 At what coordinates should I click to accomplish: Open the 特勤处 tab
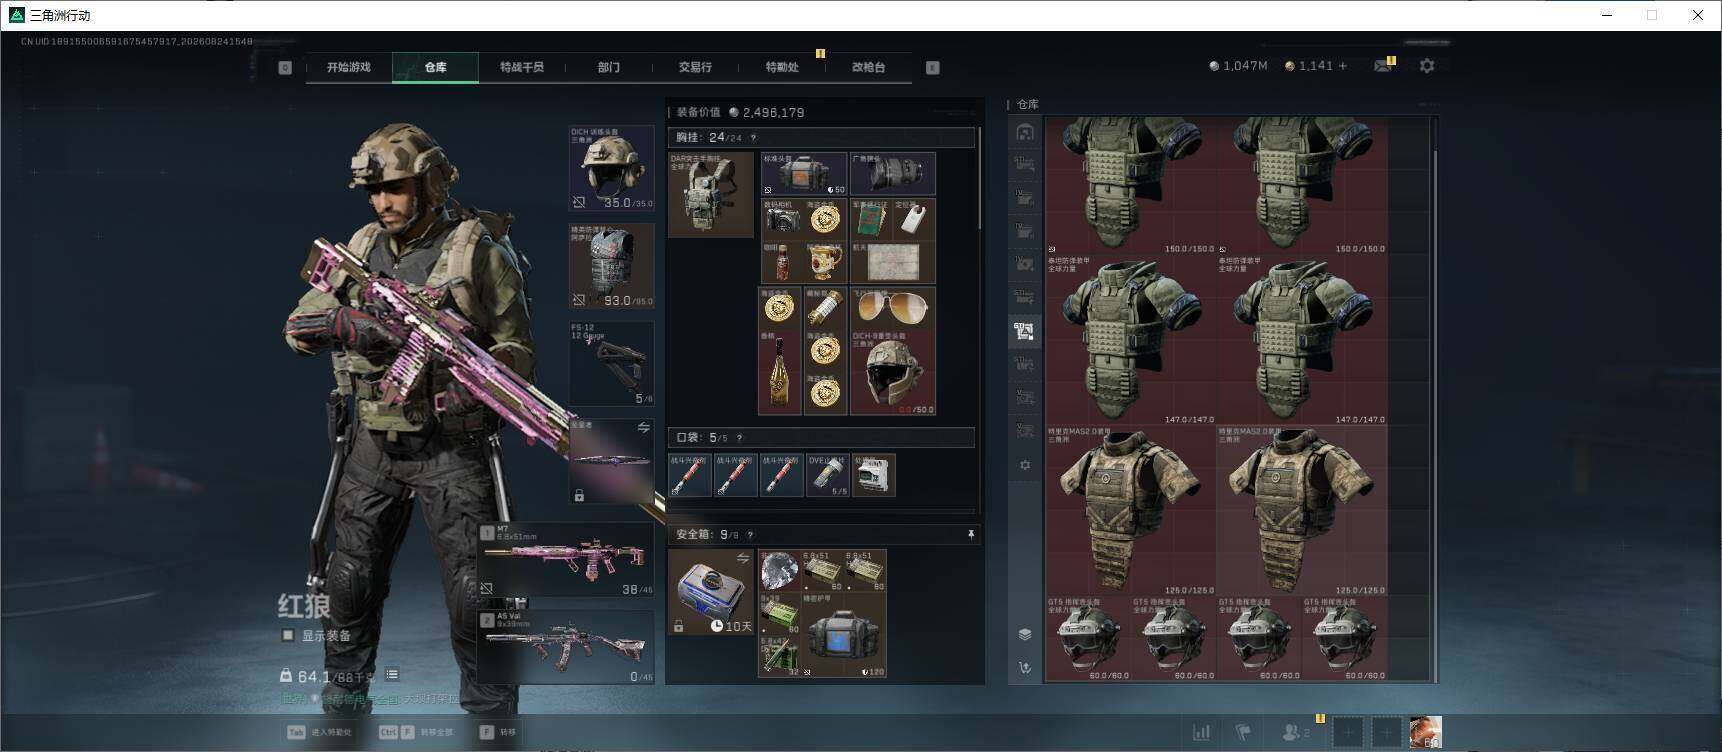[x=782, y=67]
